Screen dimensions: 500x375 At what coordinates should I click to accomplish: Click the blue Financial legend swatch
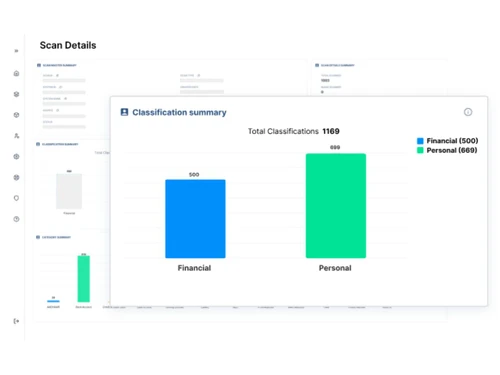(x=420, y=141)
